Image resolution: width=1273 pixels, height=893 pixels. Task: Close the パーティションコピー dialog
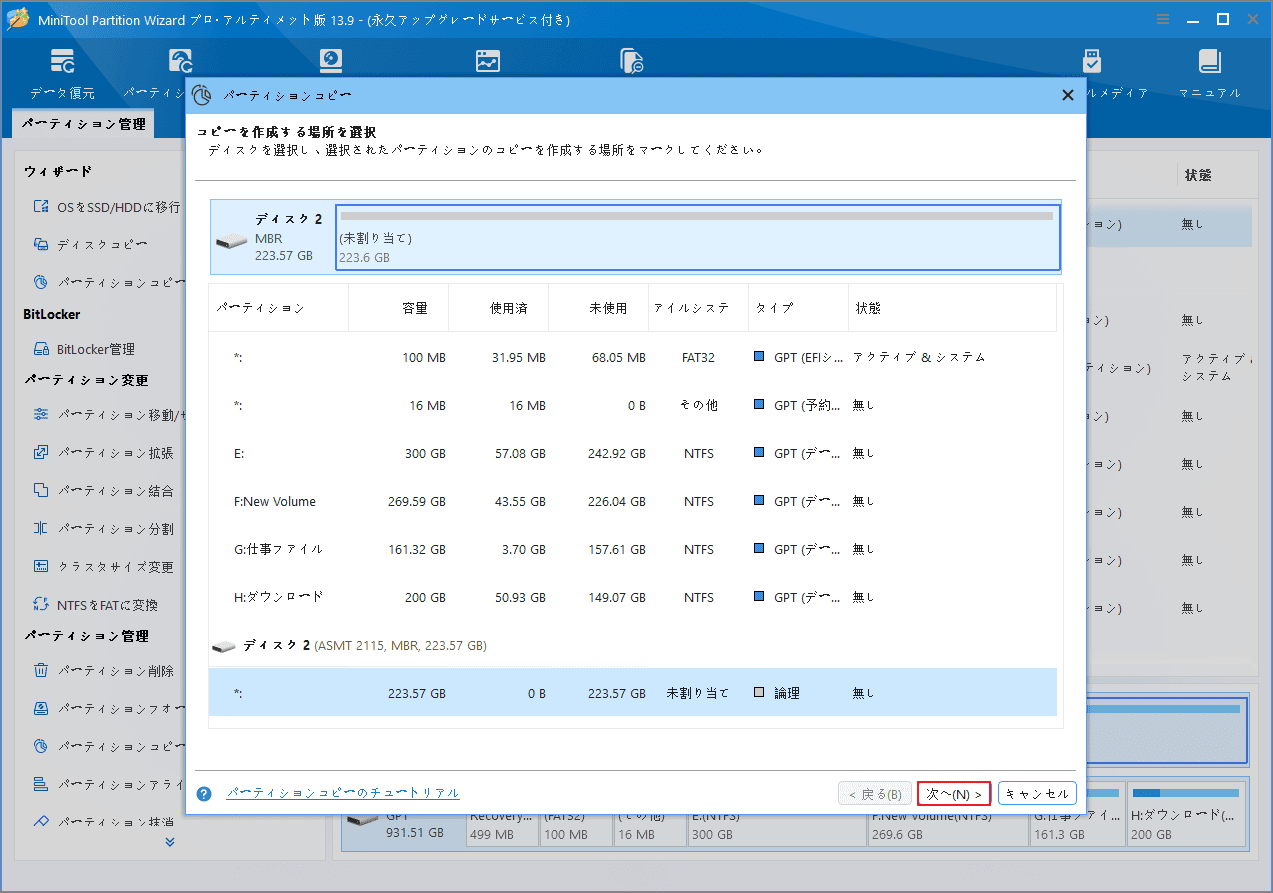click(1067, 95)
